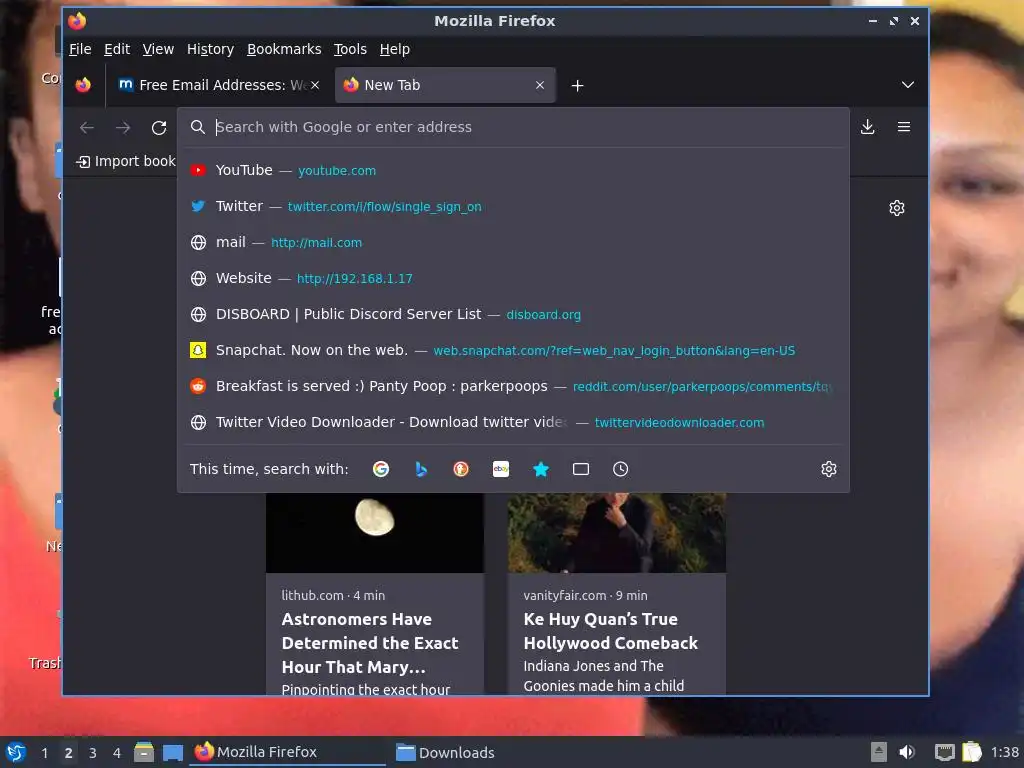1024x768 pixels.
Task: Click the moon article thumbnail
Action: [375, 533]
